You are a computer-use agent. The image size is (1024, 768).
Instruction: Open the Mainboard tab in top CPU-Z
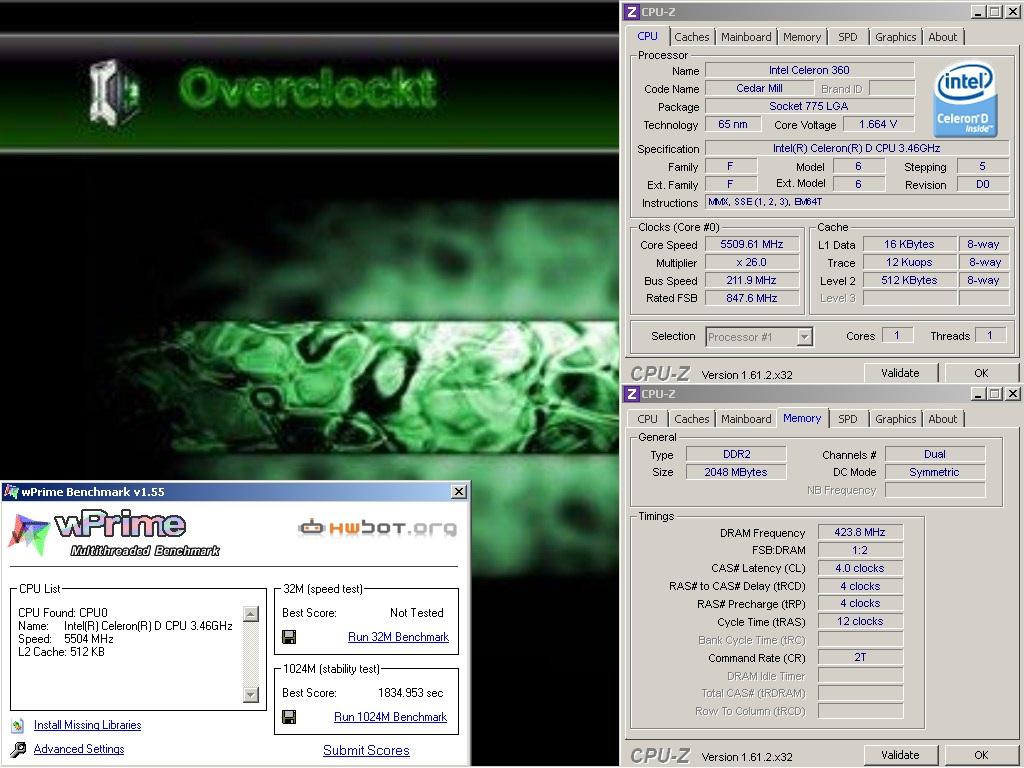click(x=746, y=37)
